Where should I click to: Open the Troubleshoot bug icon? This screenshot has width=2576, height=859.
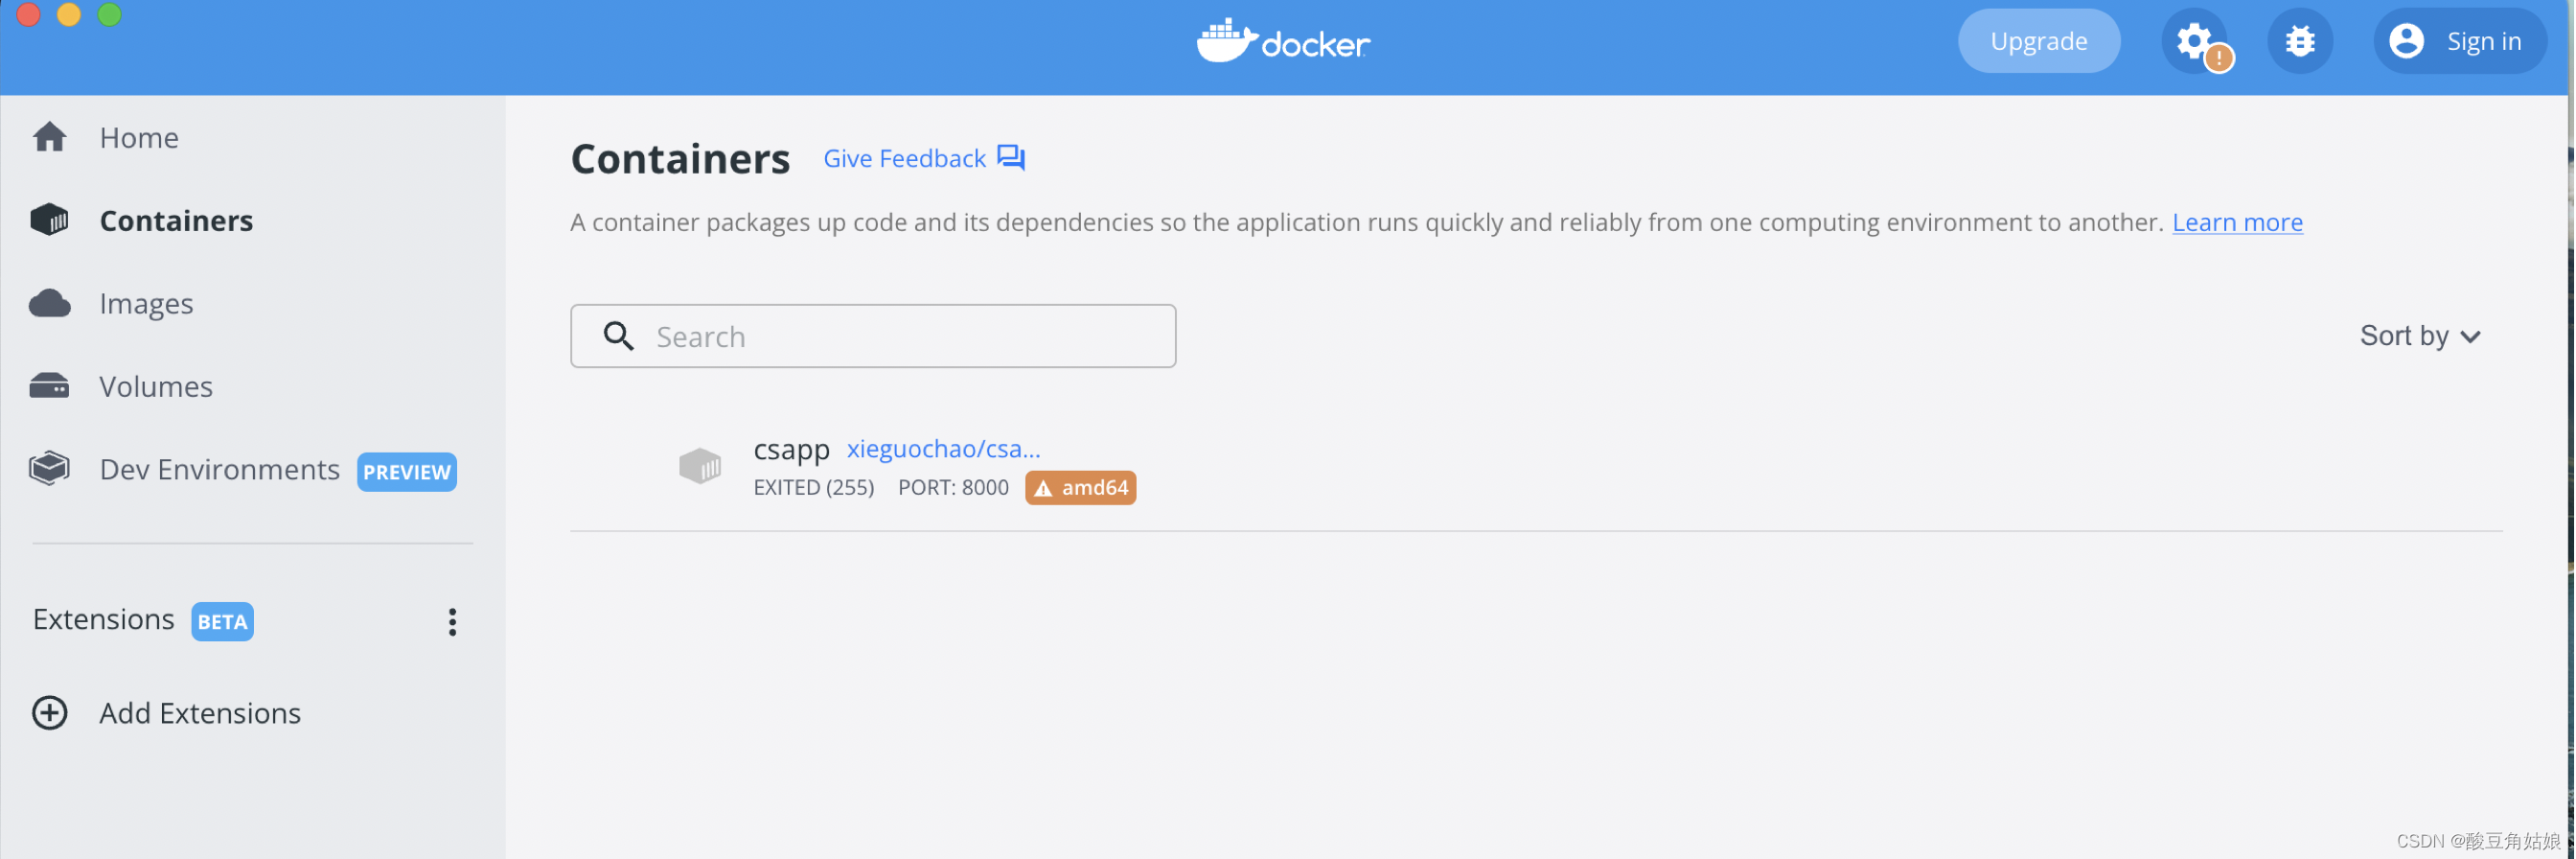pos(2300,41)
